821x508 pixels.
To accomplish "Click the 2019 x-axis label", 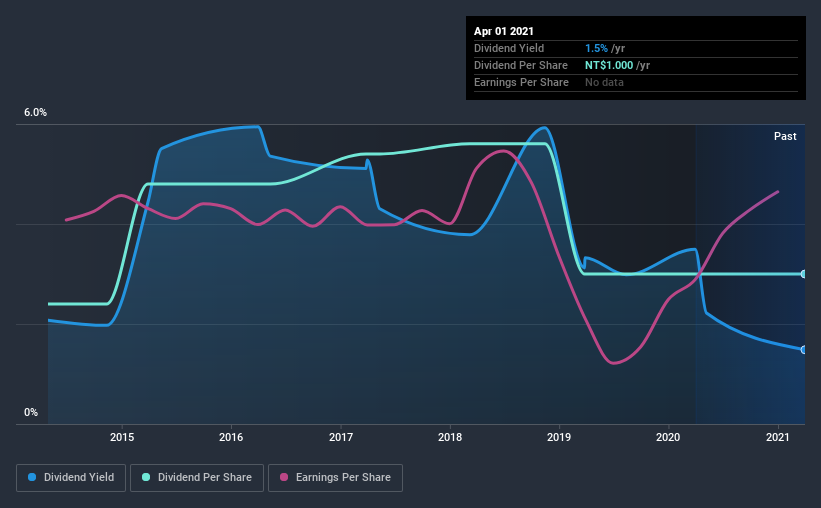I will click(x=559, y=437).
